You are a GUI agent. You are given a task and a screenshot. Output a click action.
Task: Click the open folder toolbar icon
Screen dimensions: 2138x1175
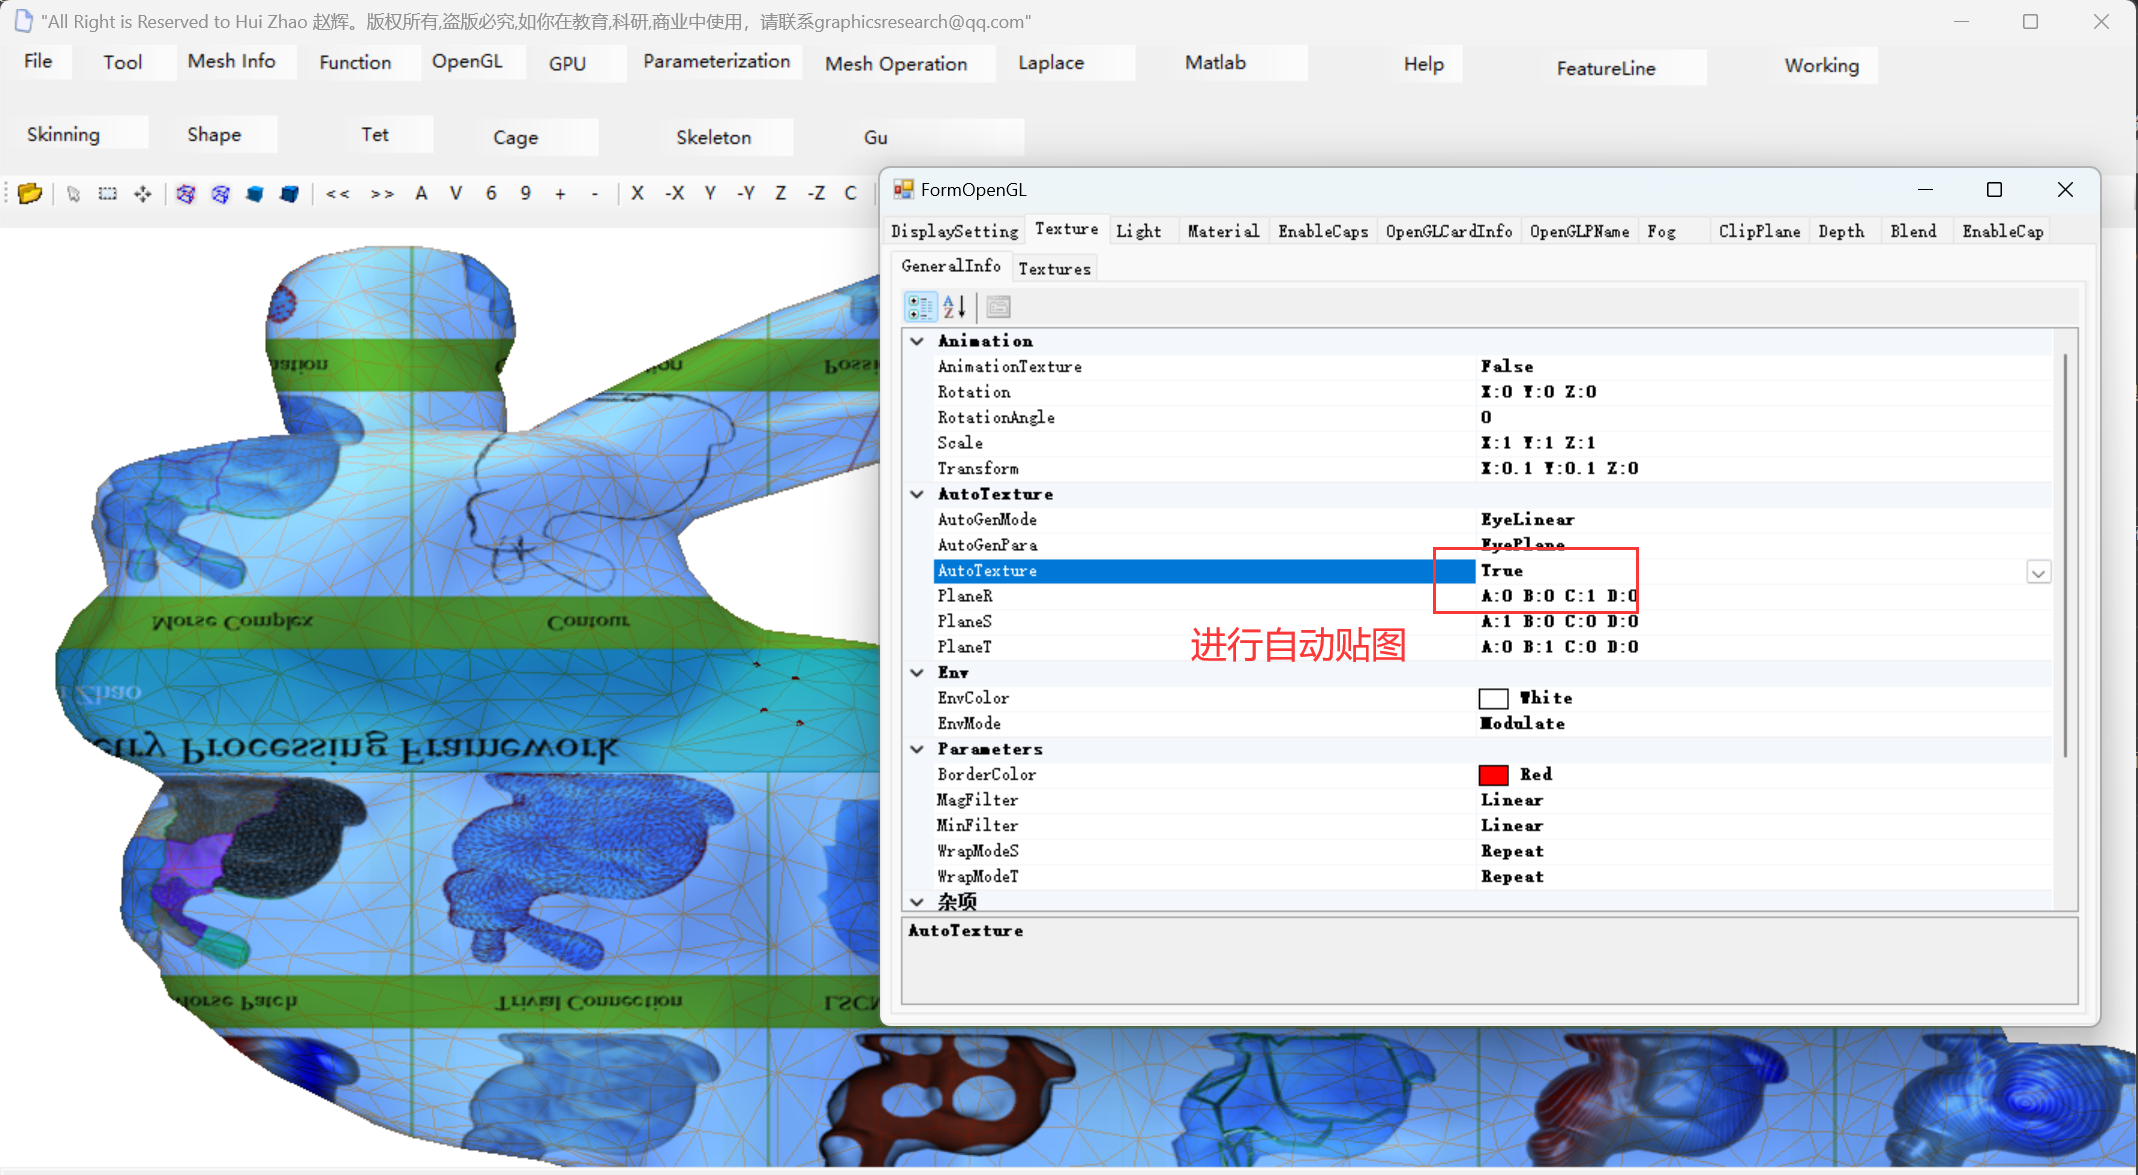[x=30, y=193]
